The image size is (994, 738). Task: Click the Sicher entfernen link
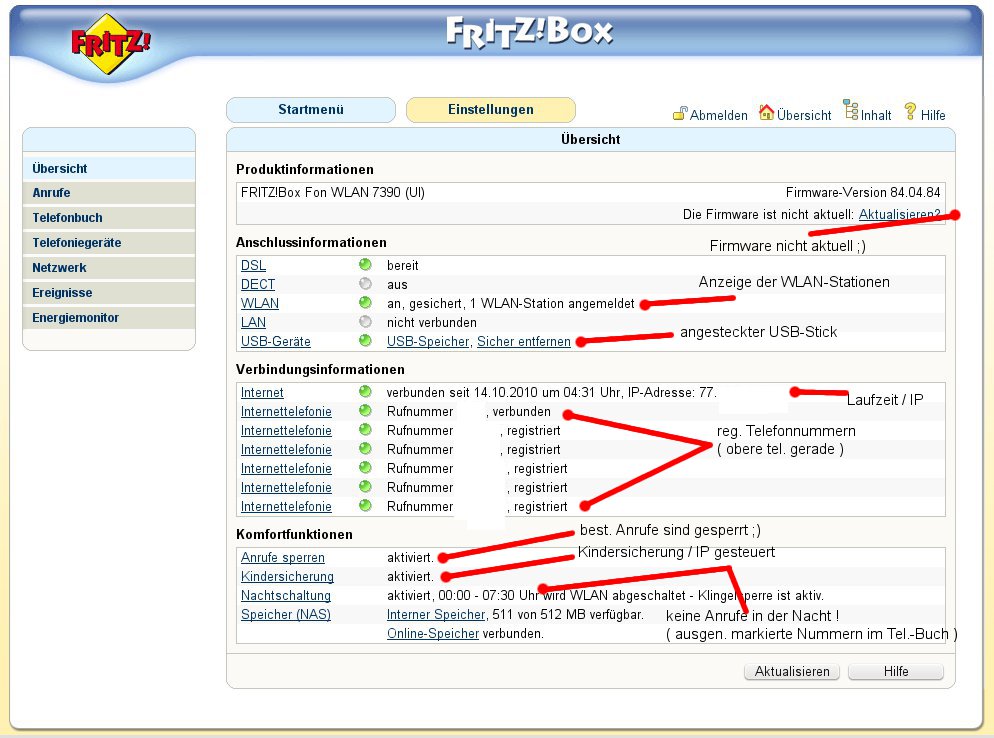click(x=524, y=341)
